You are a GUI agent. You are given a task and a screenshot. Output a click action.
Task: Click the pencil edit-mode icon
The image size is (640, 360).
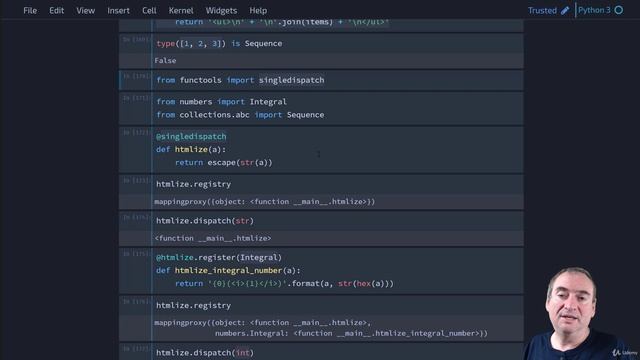[565, 11]
